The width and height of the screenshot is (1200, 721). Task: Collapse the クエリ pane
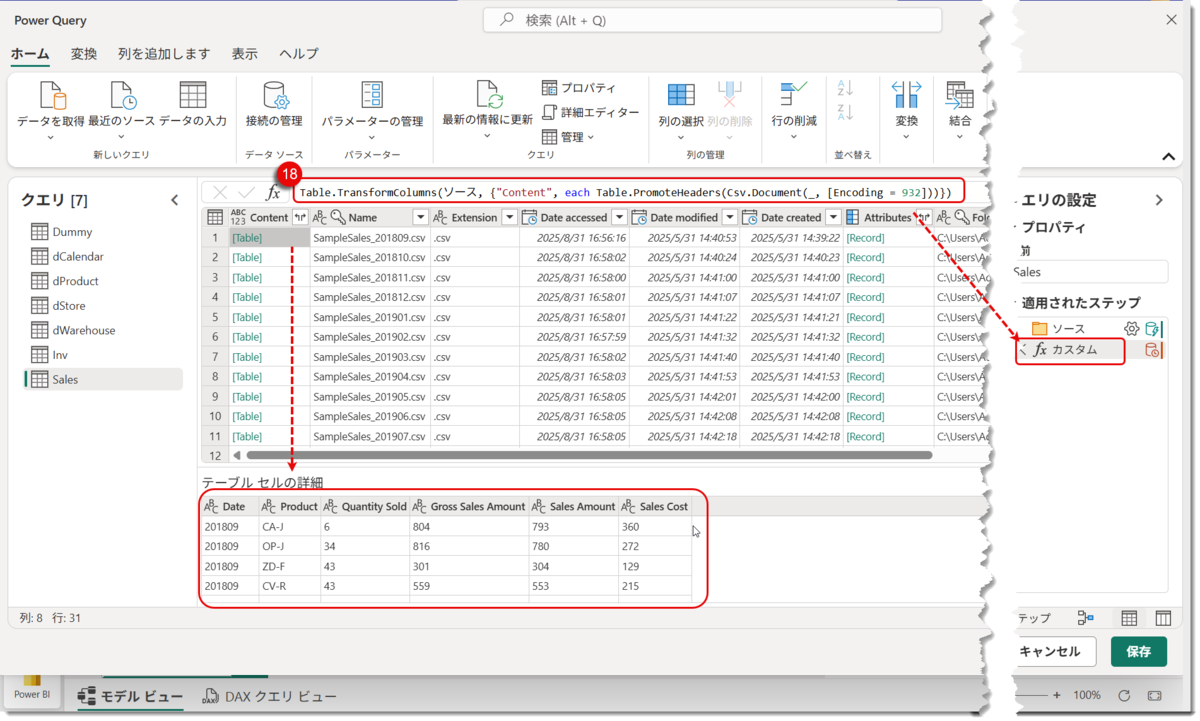(x=175, y=201)
